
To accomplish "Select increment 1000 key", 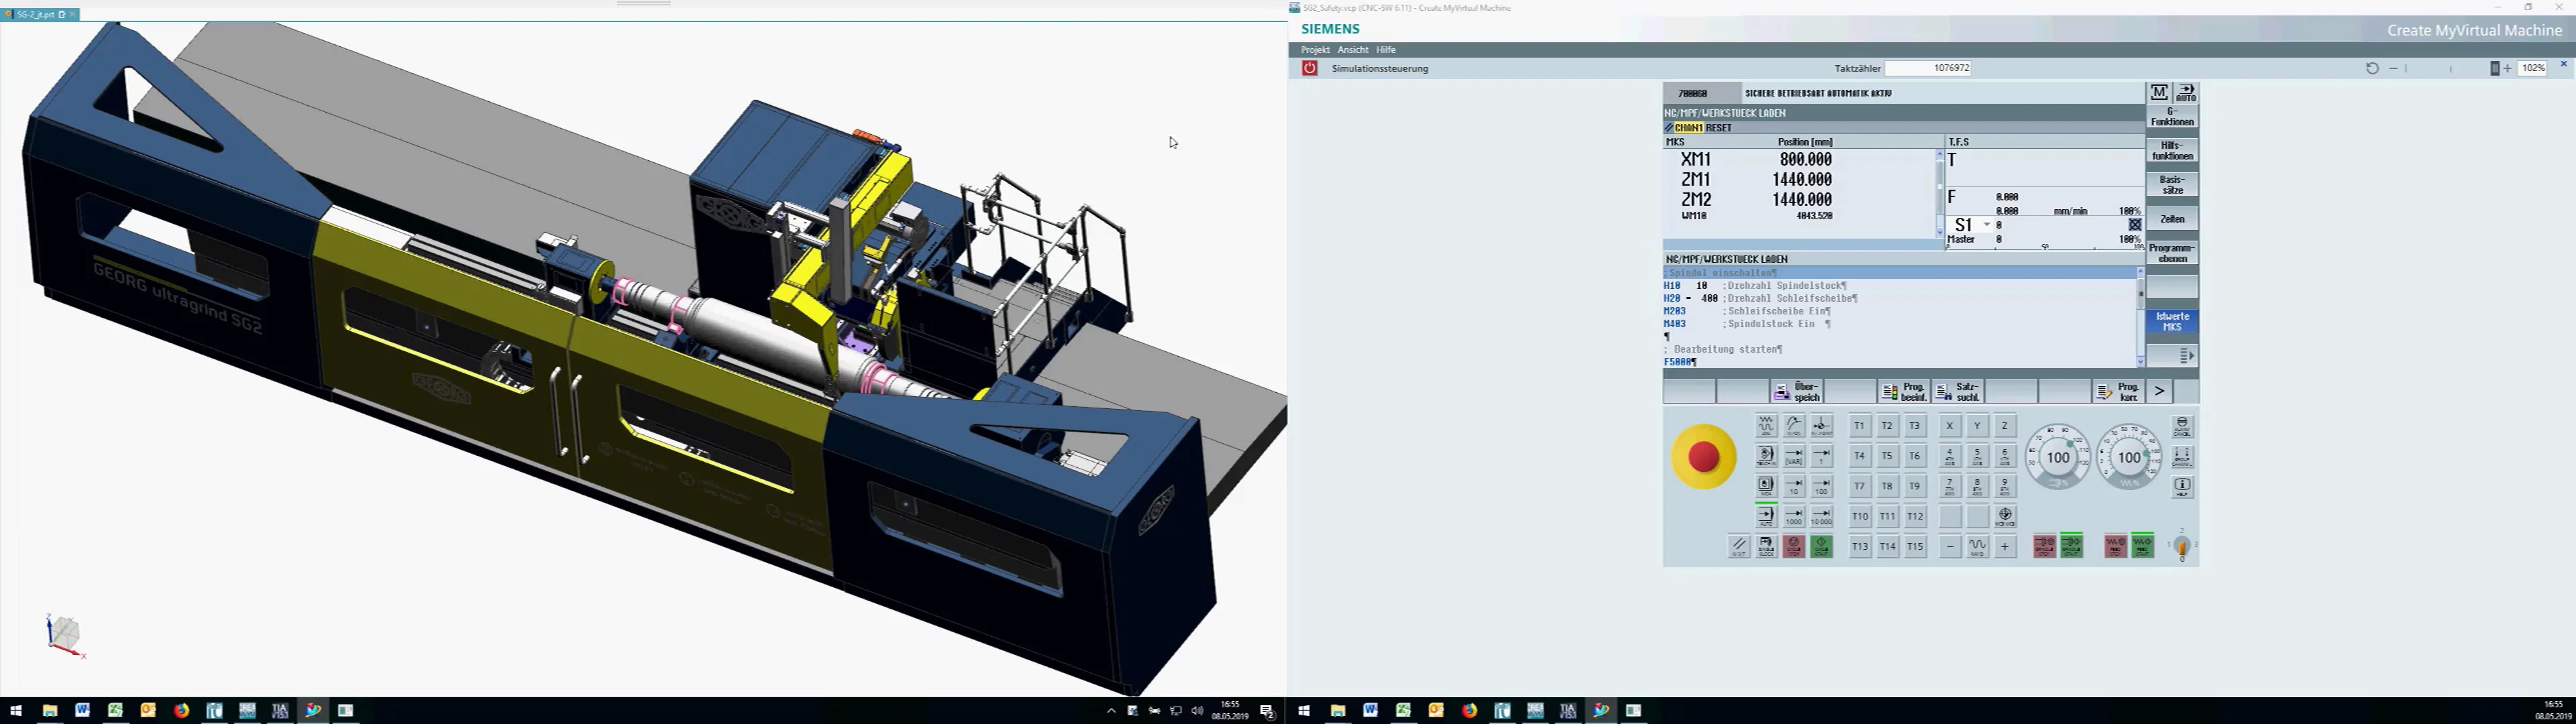I will [x=1794, y=516].
